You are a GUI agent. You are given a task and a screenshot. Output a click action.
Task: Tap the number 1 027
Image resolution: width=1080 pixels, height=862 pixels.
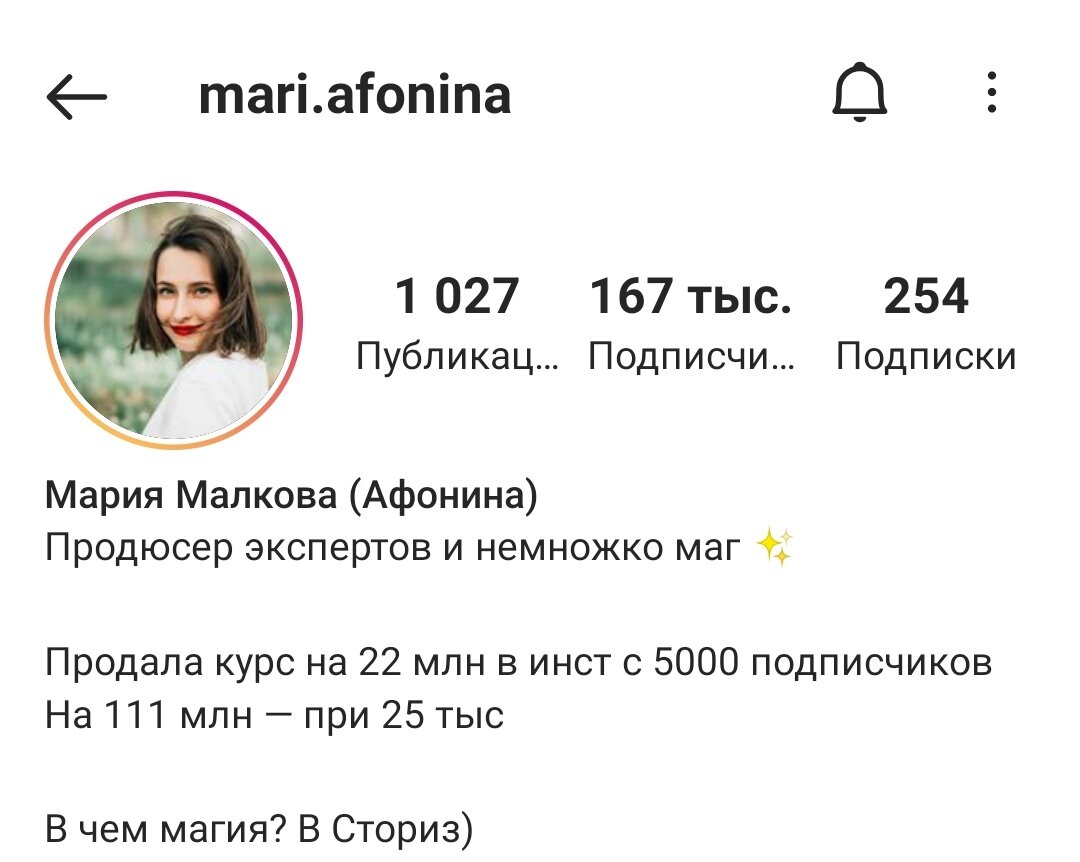[x=457, y=296]
